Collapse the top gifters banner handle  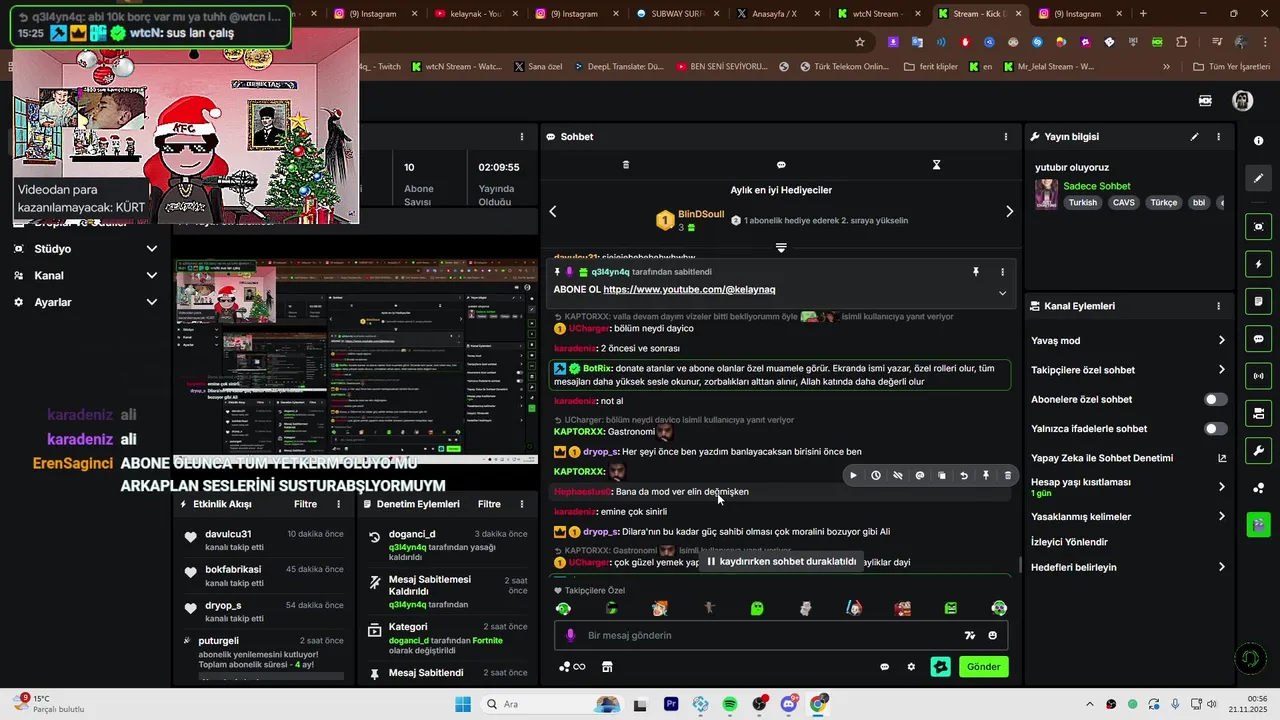point(781,247)
